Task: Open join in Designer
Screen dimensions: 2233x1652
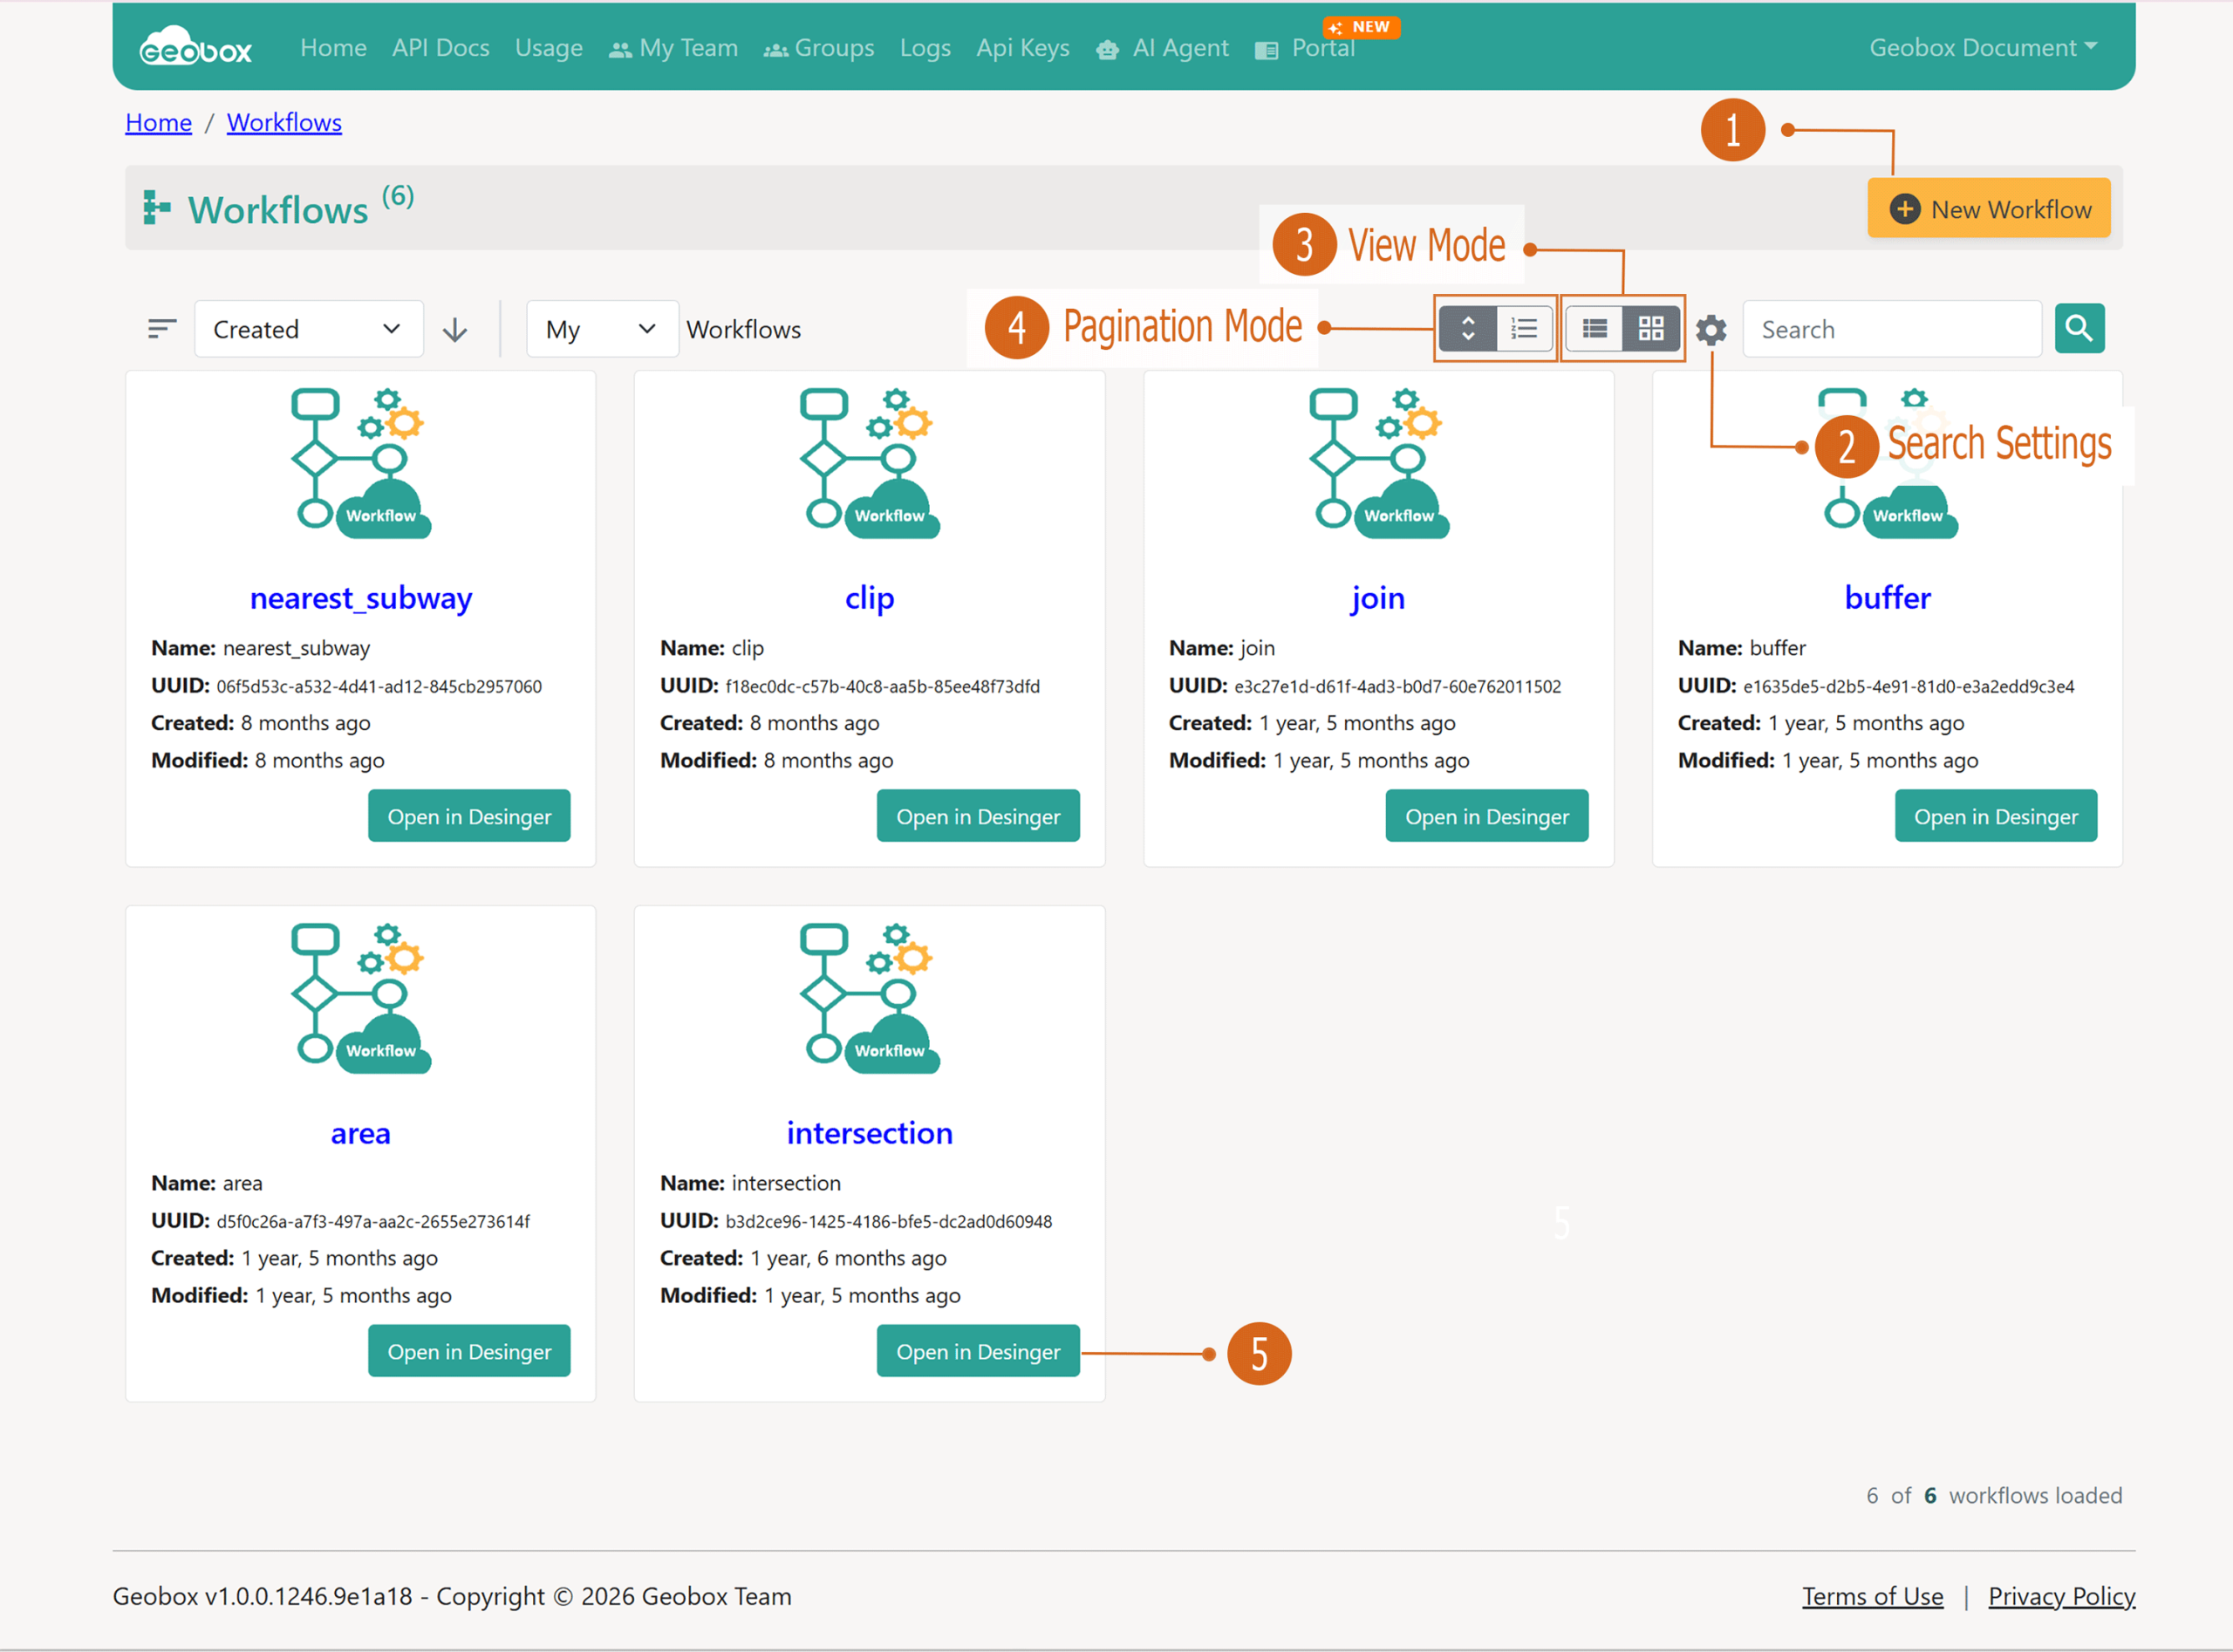Action: tap(1487, 816)
